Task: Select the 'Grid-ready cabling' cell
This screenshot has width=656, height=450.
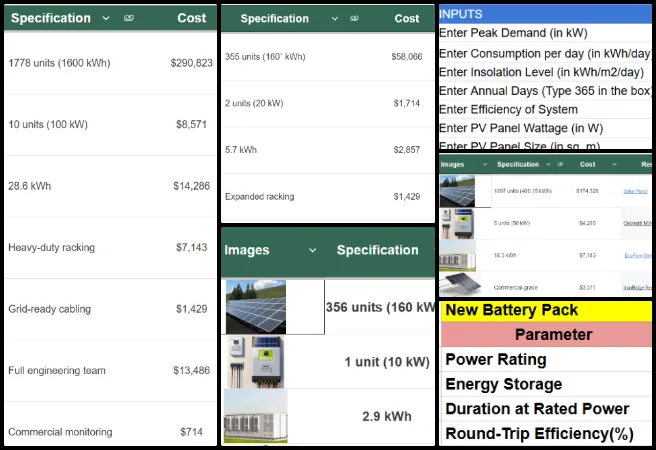Action: click(x=49, y=309)
